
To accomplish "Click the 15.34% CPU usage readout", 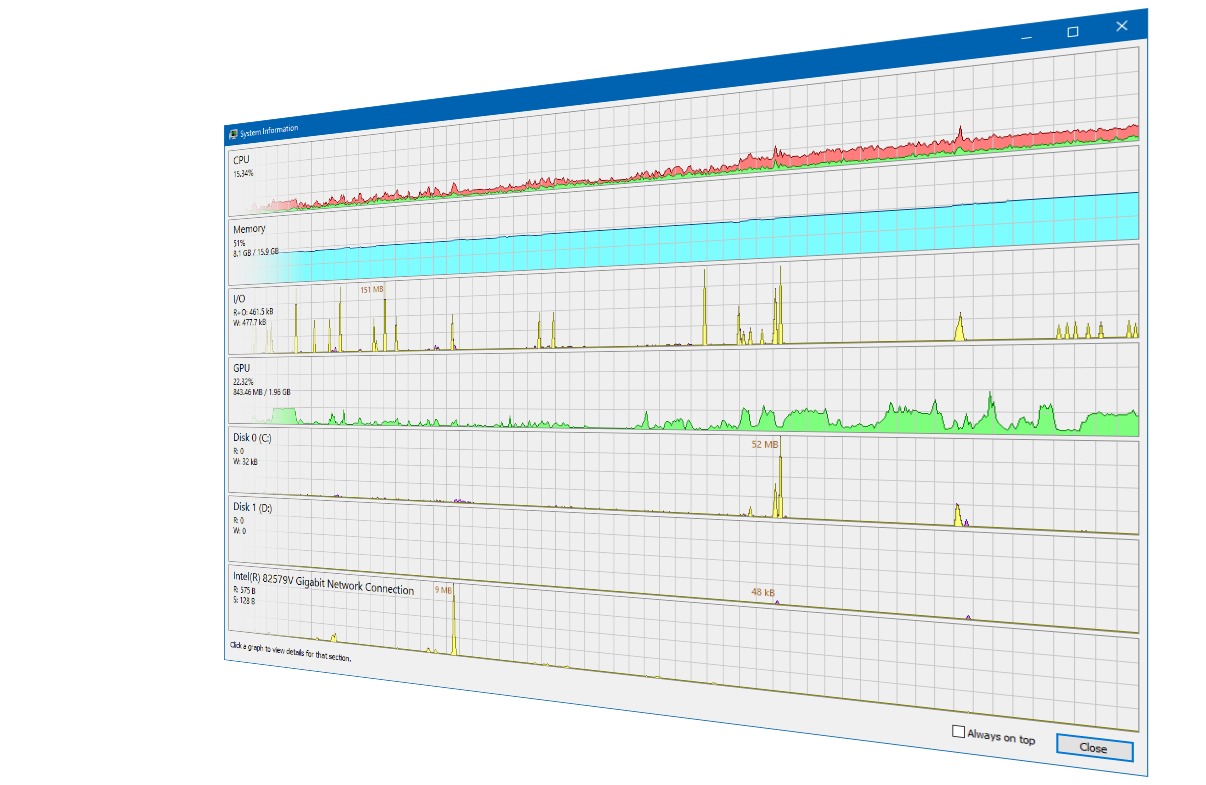I will click(242, 172).
